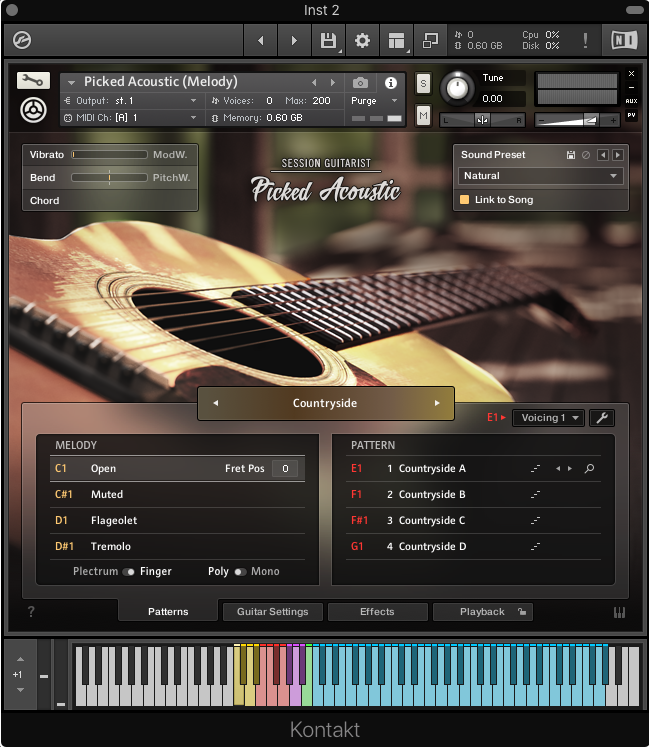Go to next instrument with the toolbar right arrow
Screen dimensions: 649x747
click(x=294, y=40)
